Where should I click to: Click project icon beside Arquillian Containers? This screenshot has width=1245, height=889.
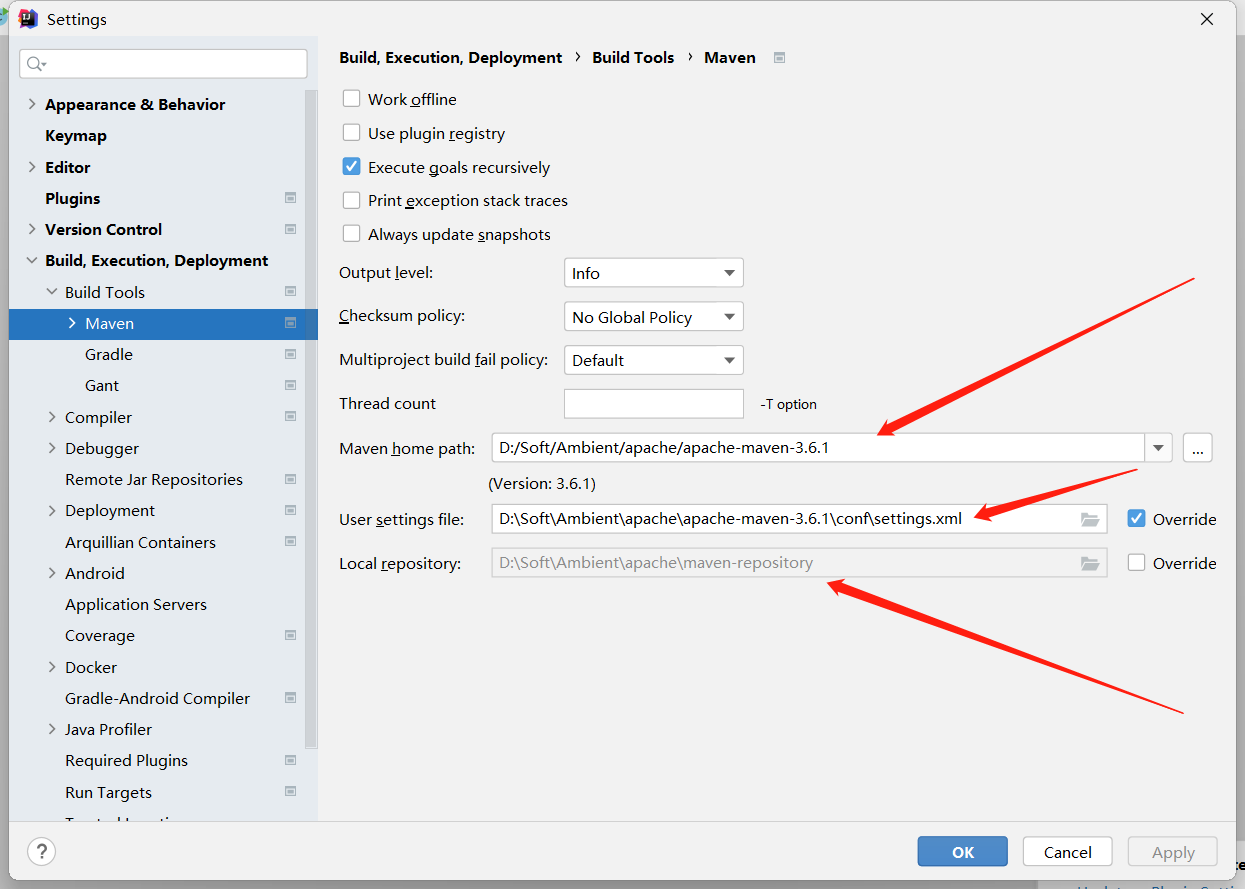coord(290,542)
